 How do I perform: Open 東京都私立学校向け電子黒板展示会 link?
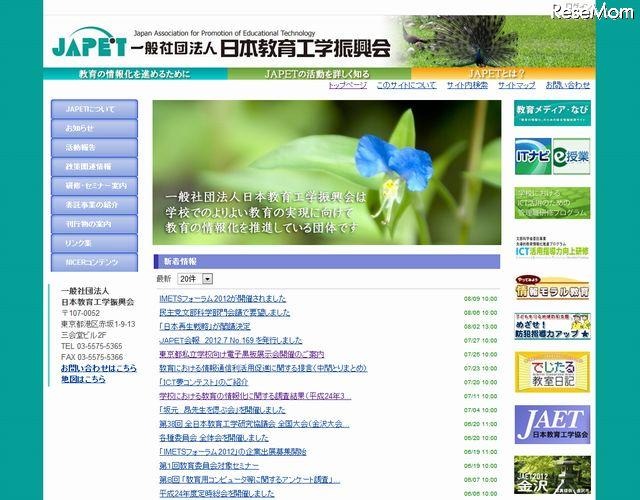click(242, 354)
